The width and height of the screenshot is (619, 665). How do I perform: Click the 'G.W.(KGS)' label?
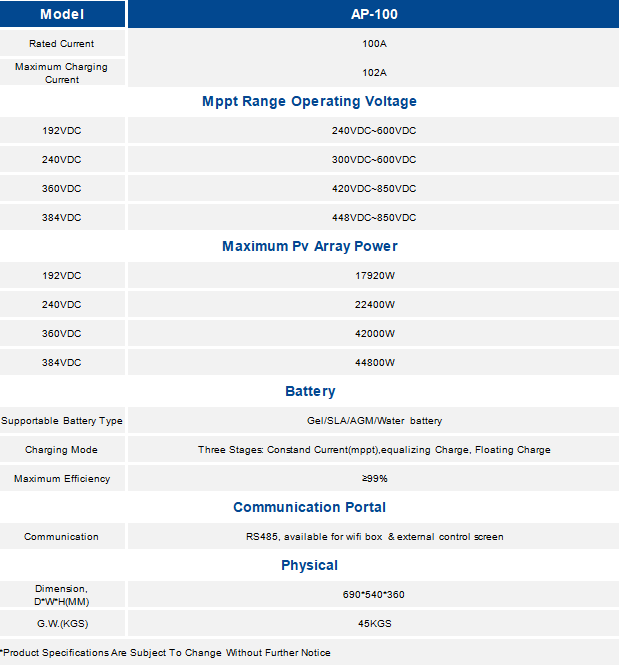click(x=62, y=624)
